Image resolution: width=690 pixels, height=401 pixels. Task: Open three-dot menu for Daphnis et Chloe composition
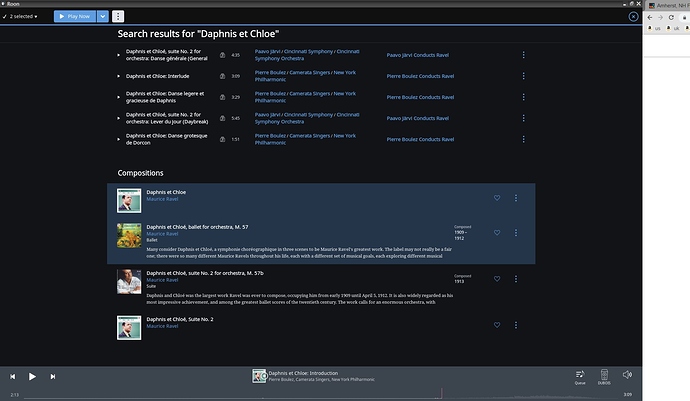516,198
